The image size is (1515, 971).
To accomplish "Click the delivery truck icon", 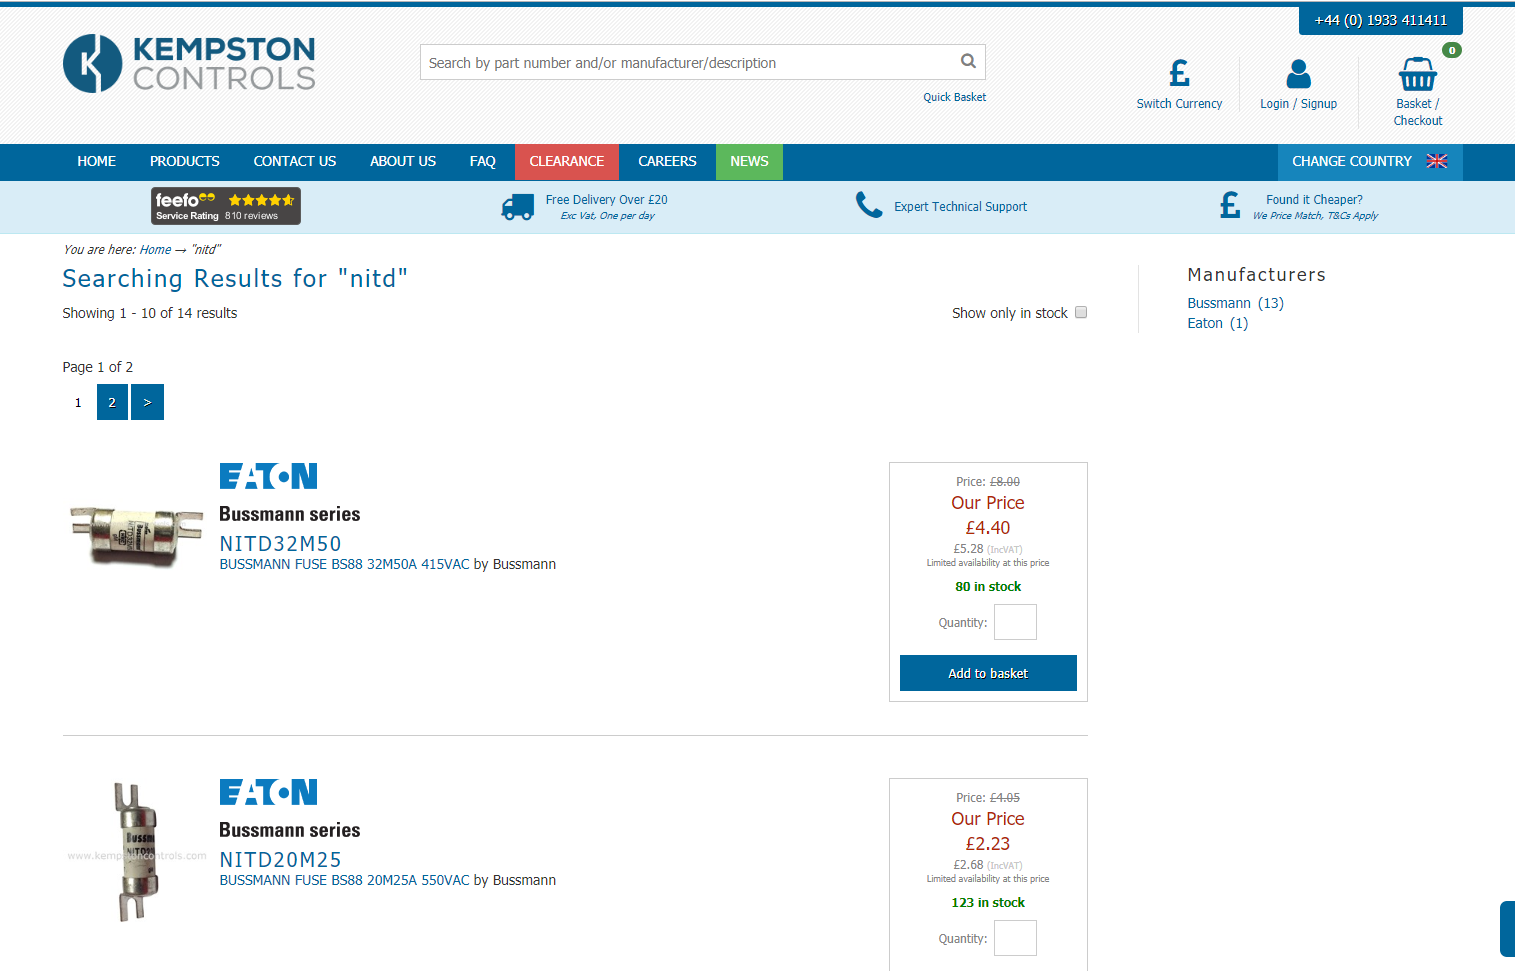I will click(517, 207).
